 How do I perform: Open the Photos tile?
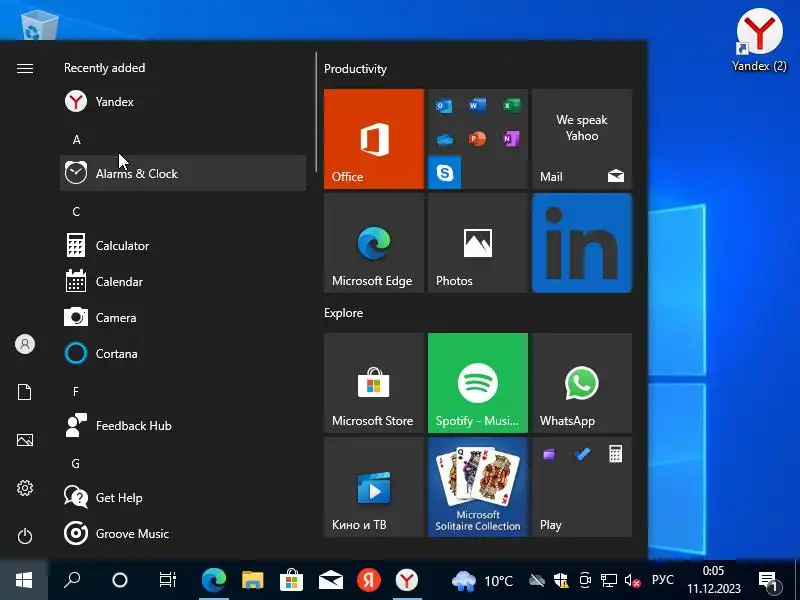coord(478,243)
